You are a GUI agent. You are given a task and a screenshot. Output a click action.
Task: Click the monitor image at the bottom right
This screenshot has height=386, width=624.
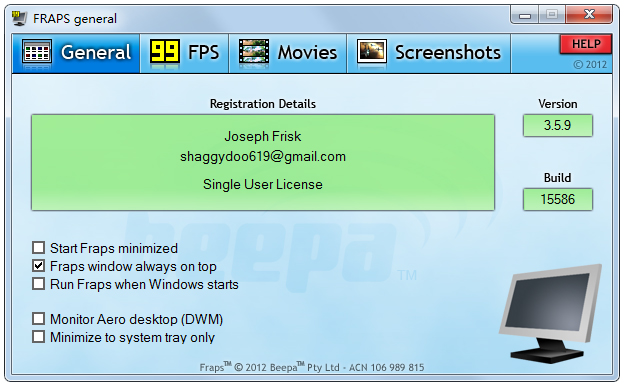point(551,313)
